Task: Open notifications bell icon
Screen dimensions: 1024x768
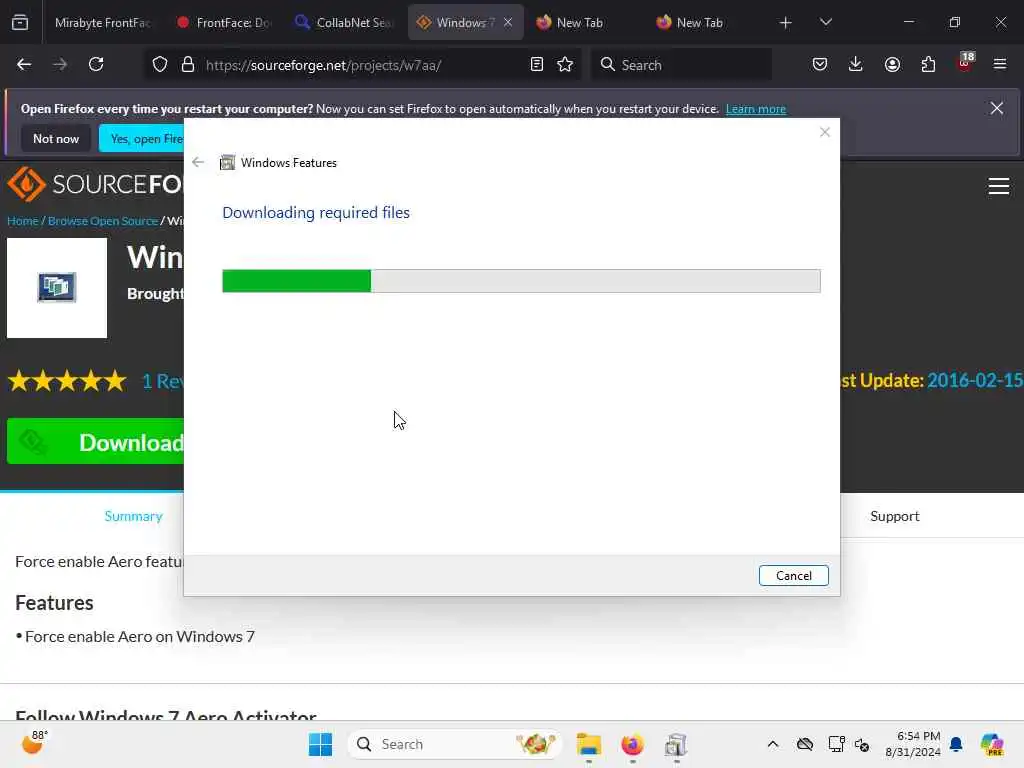Action: (x=956, y=744)
